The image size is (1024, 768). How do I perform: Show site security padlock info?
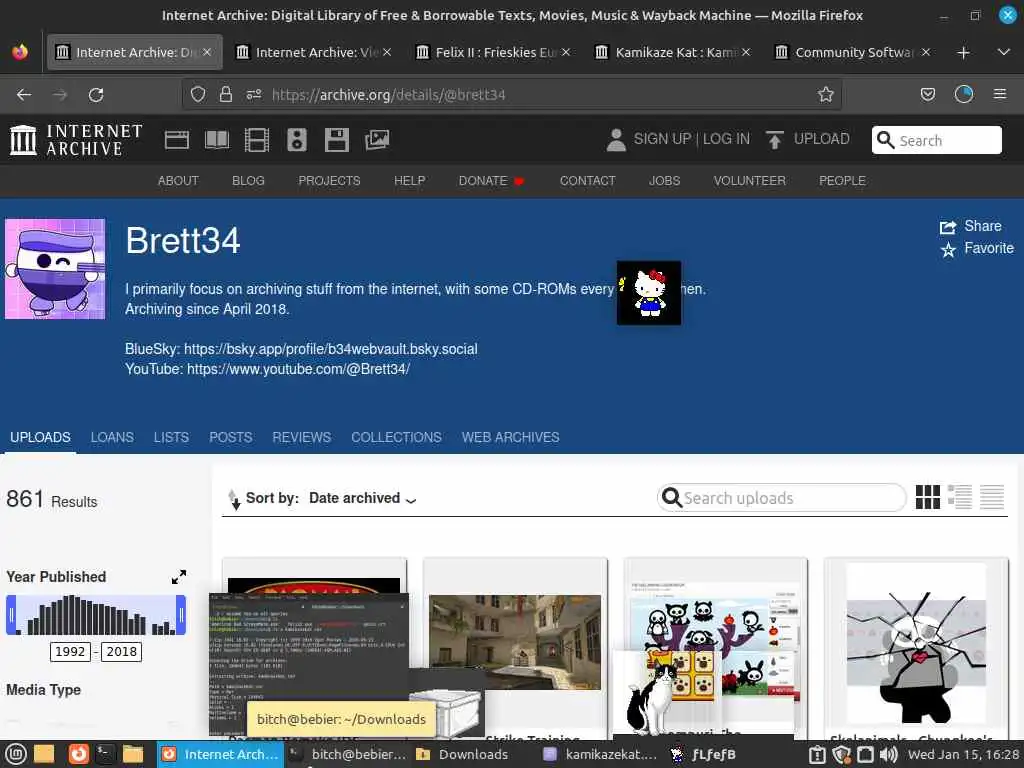[226, 95]
